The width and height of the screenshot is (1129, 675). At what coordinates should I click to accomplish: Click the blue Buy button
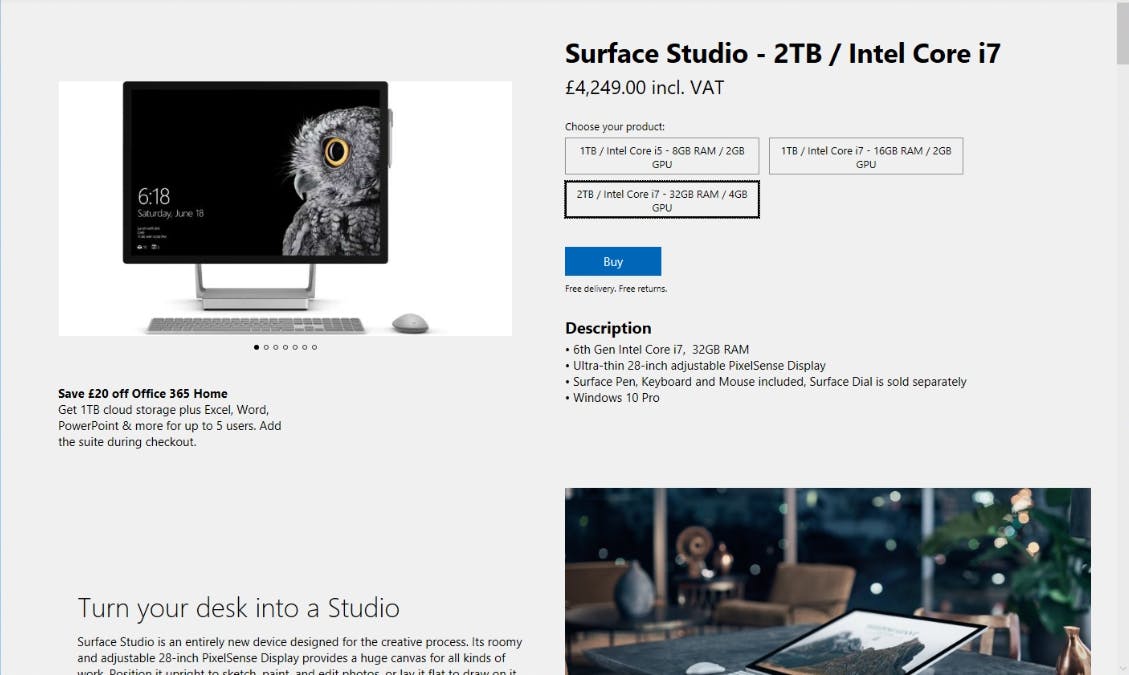pos(613,261)
